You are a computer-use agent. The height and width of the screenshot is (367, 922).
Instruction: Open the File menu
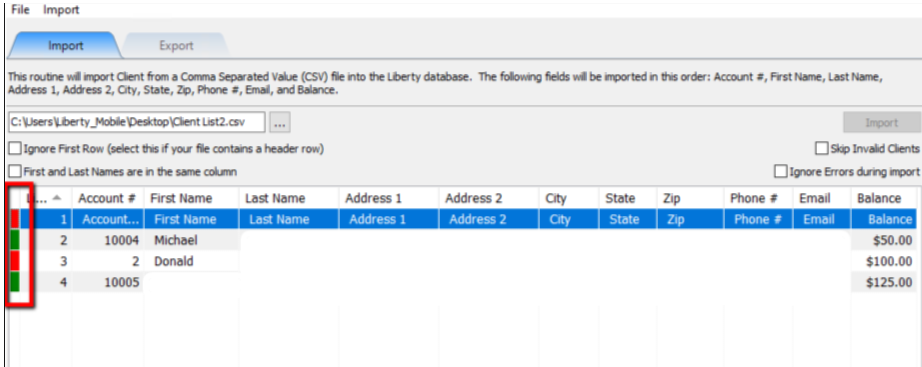(x=21, y=9)
